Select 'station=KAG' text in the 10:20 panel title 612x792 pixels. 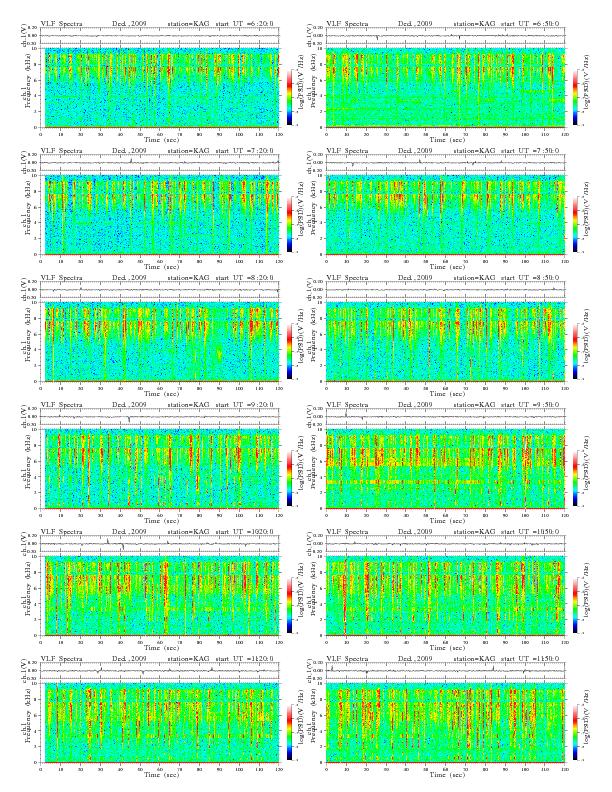point(188,532)
